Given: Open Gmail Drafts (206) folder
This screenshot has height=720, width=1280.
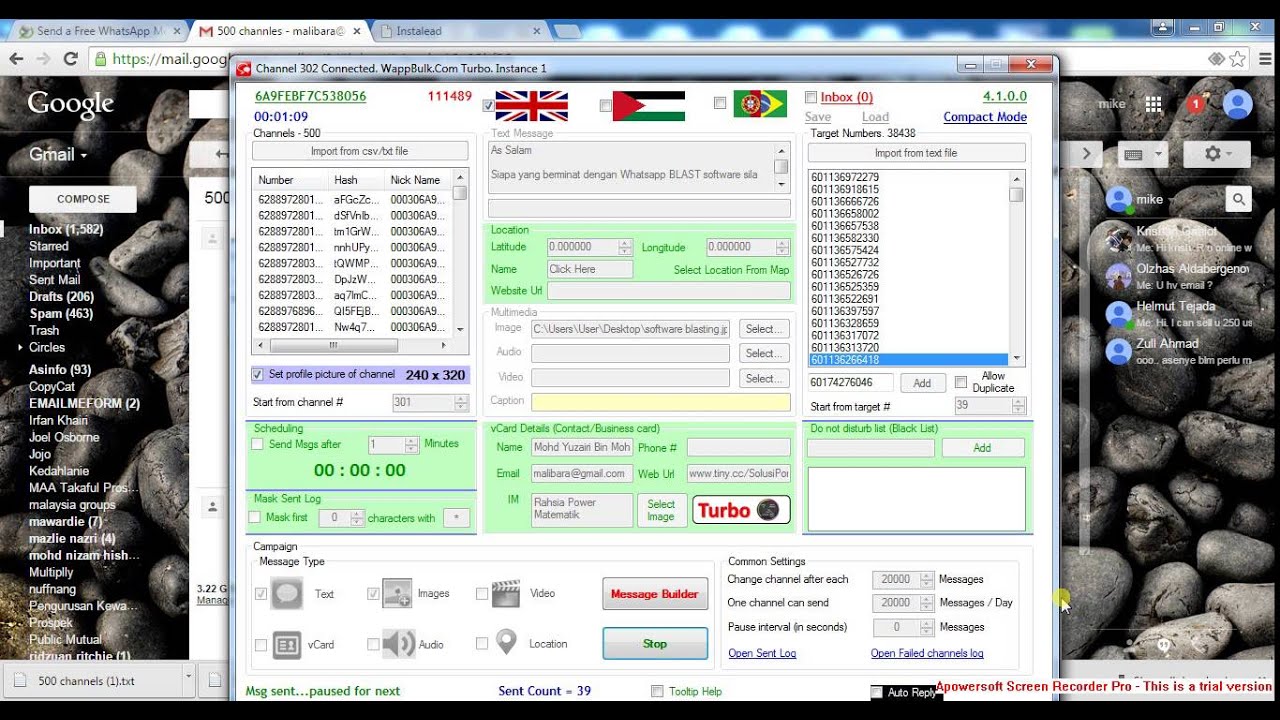Looking at the screenshot, I should [61, 297].
